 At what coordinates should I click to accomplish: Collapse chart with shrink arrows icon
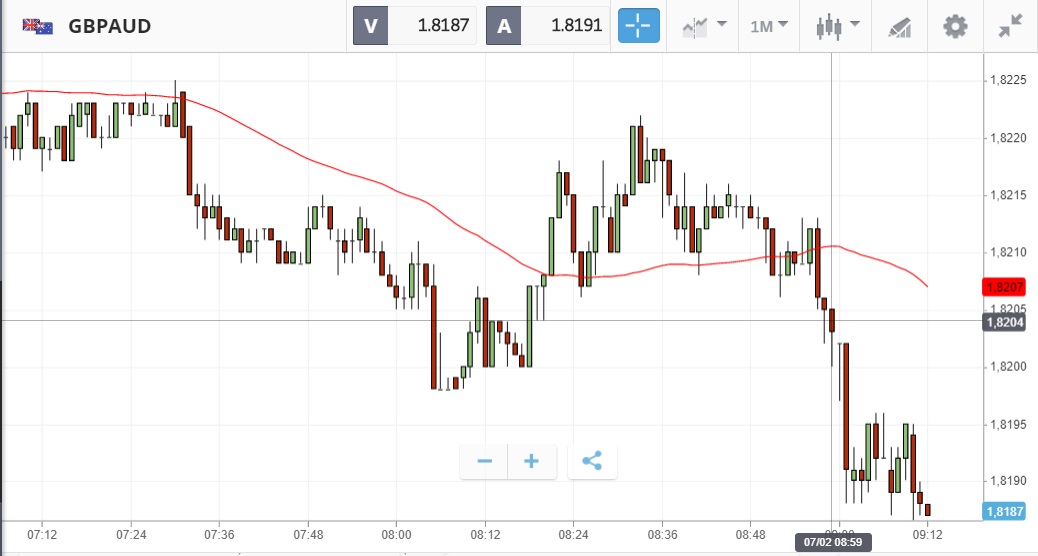[x=1010, y=26]
